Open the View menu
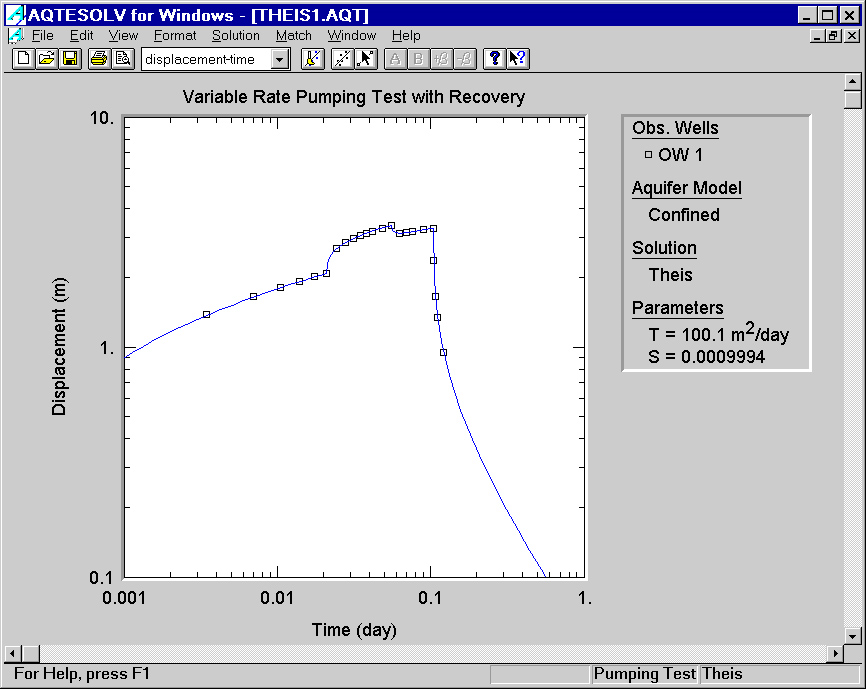Screen dimensions: 866x689 pos(123,35)
